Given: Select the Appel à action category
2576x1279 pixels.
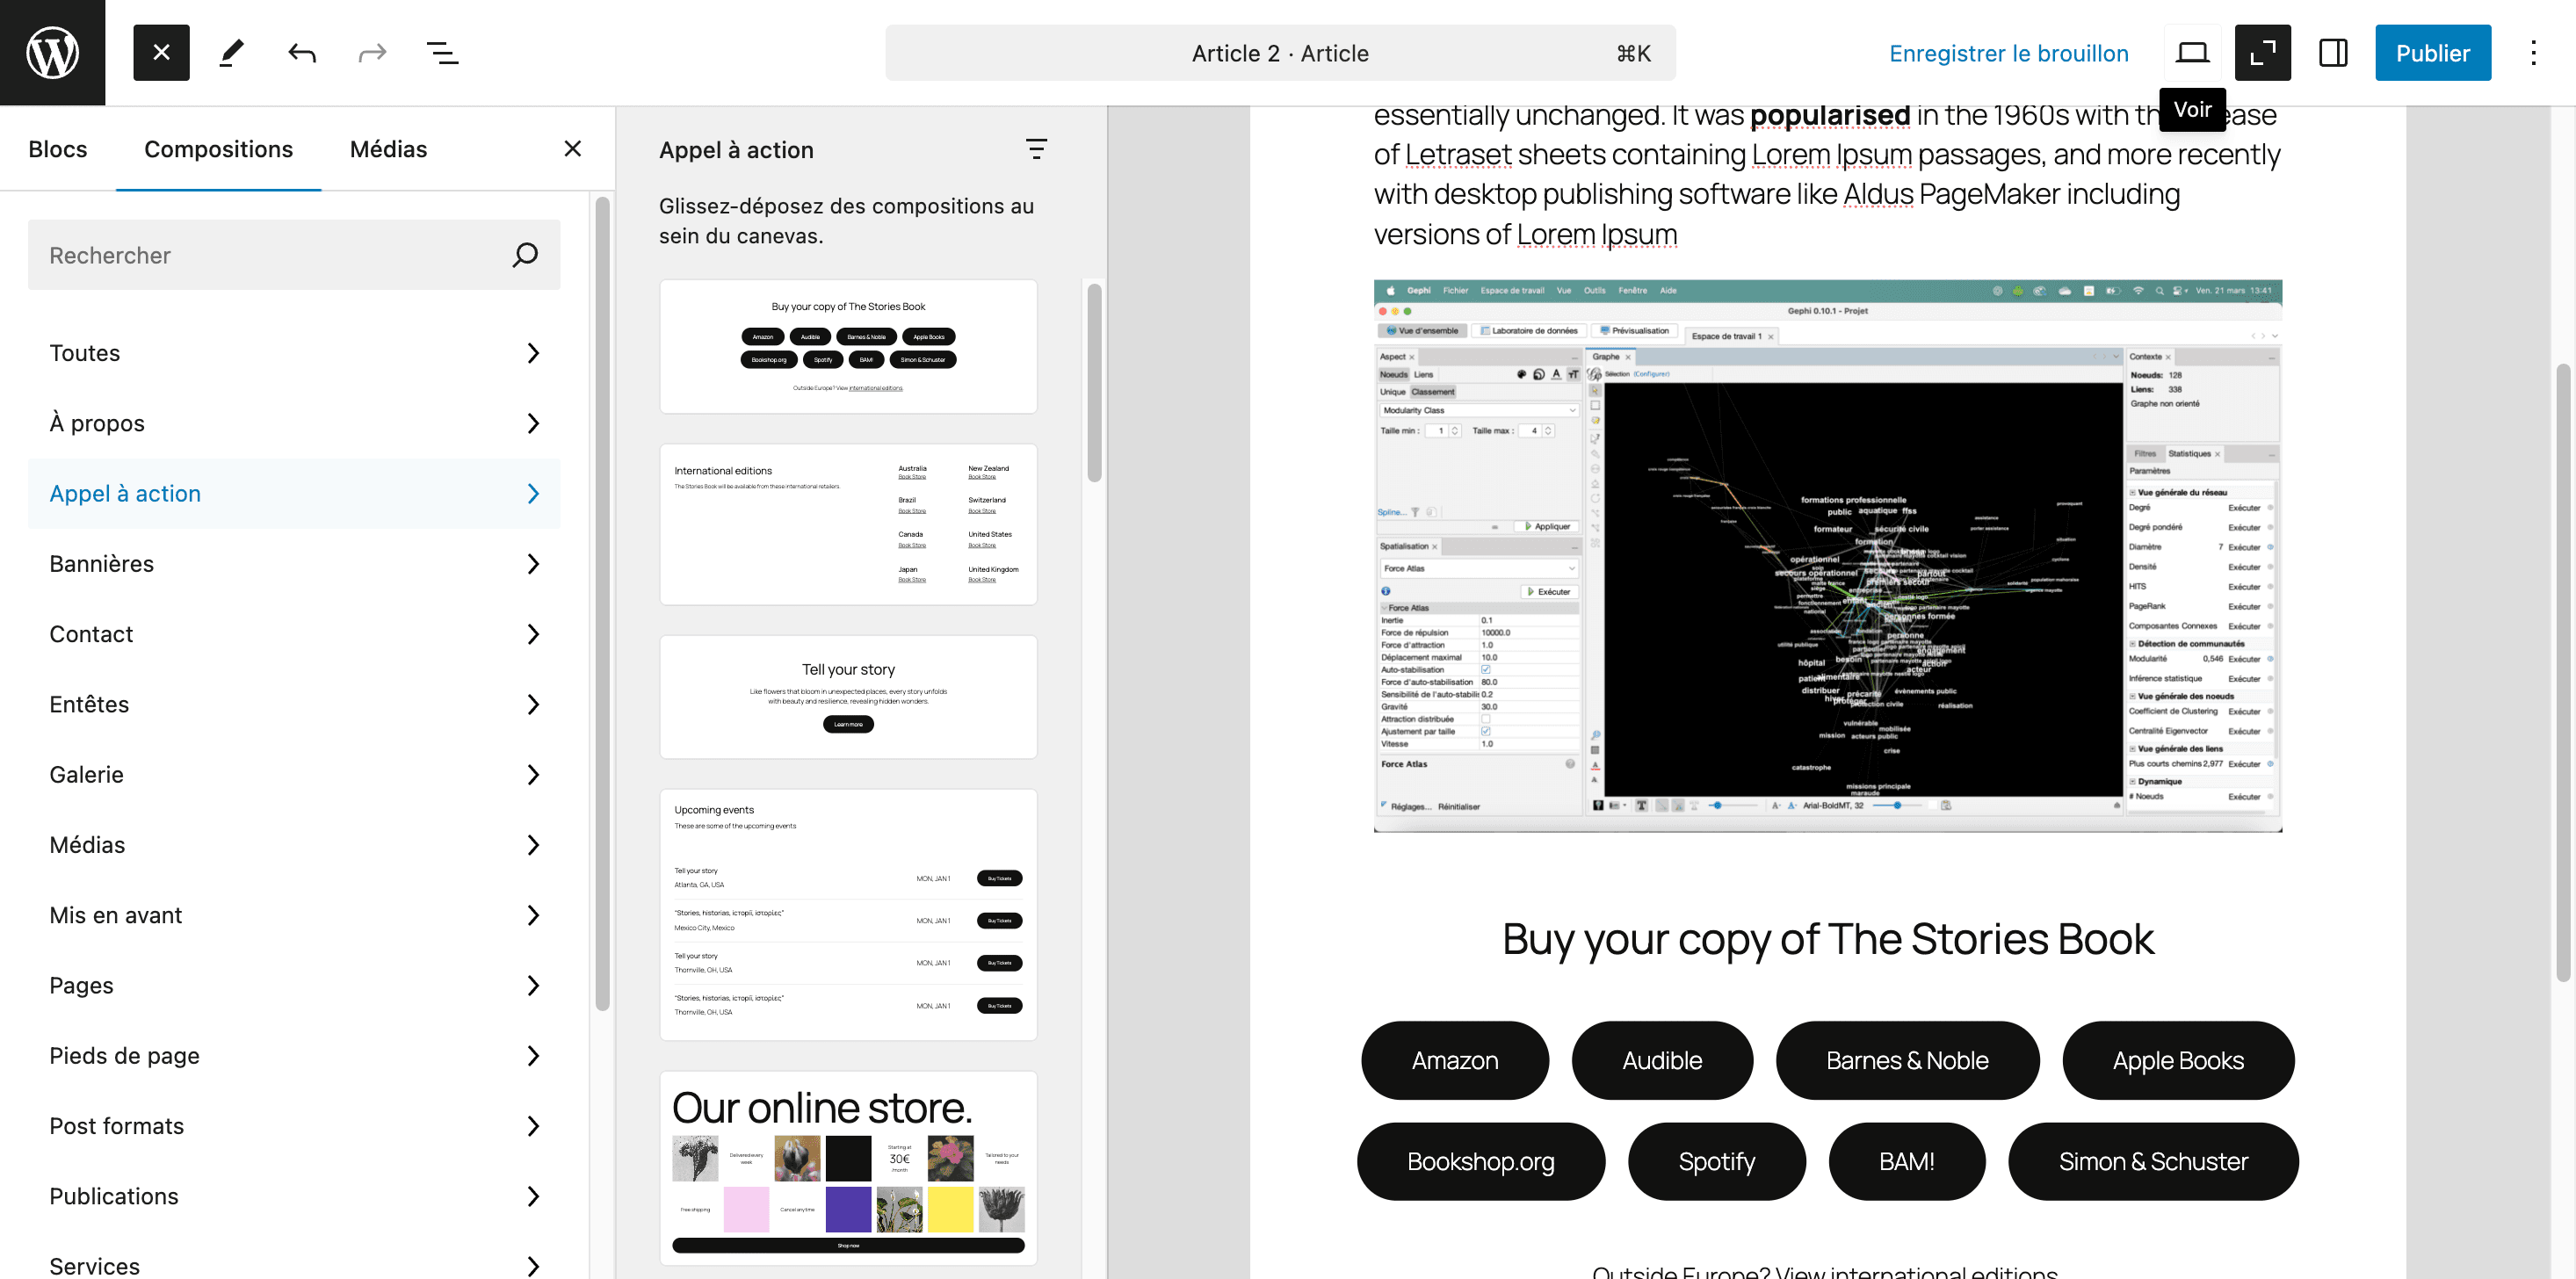Looking at the screenshot, I should (294, 493).
